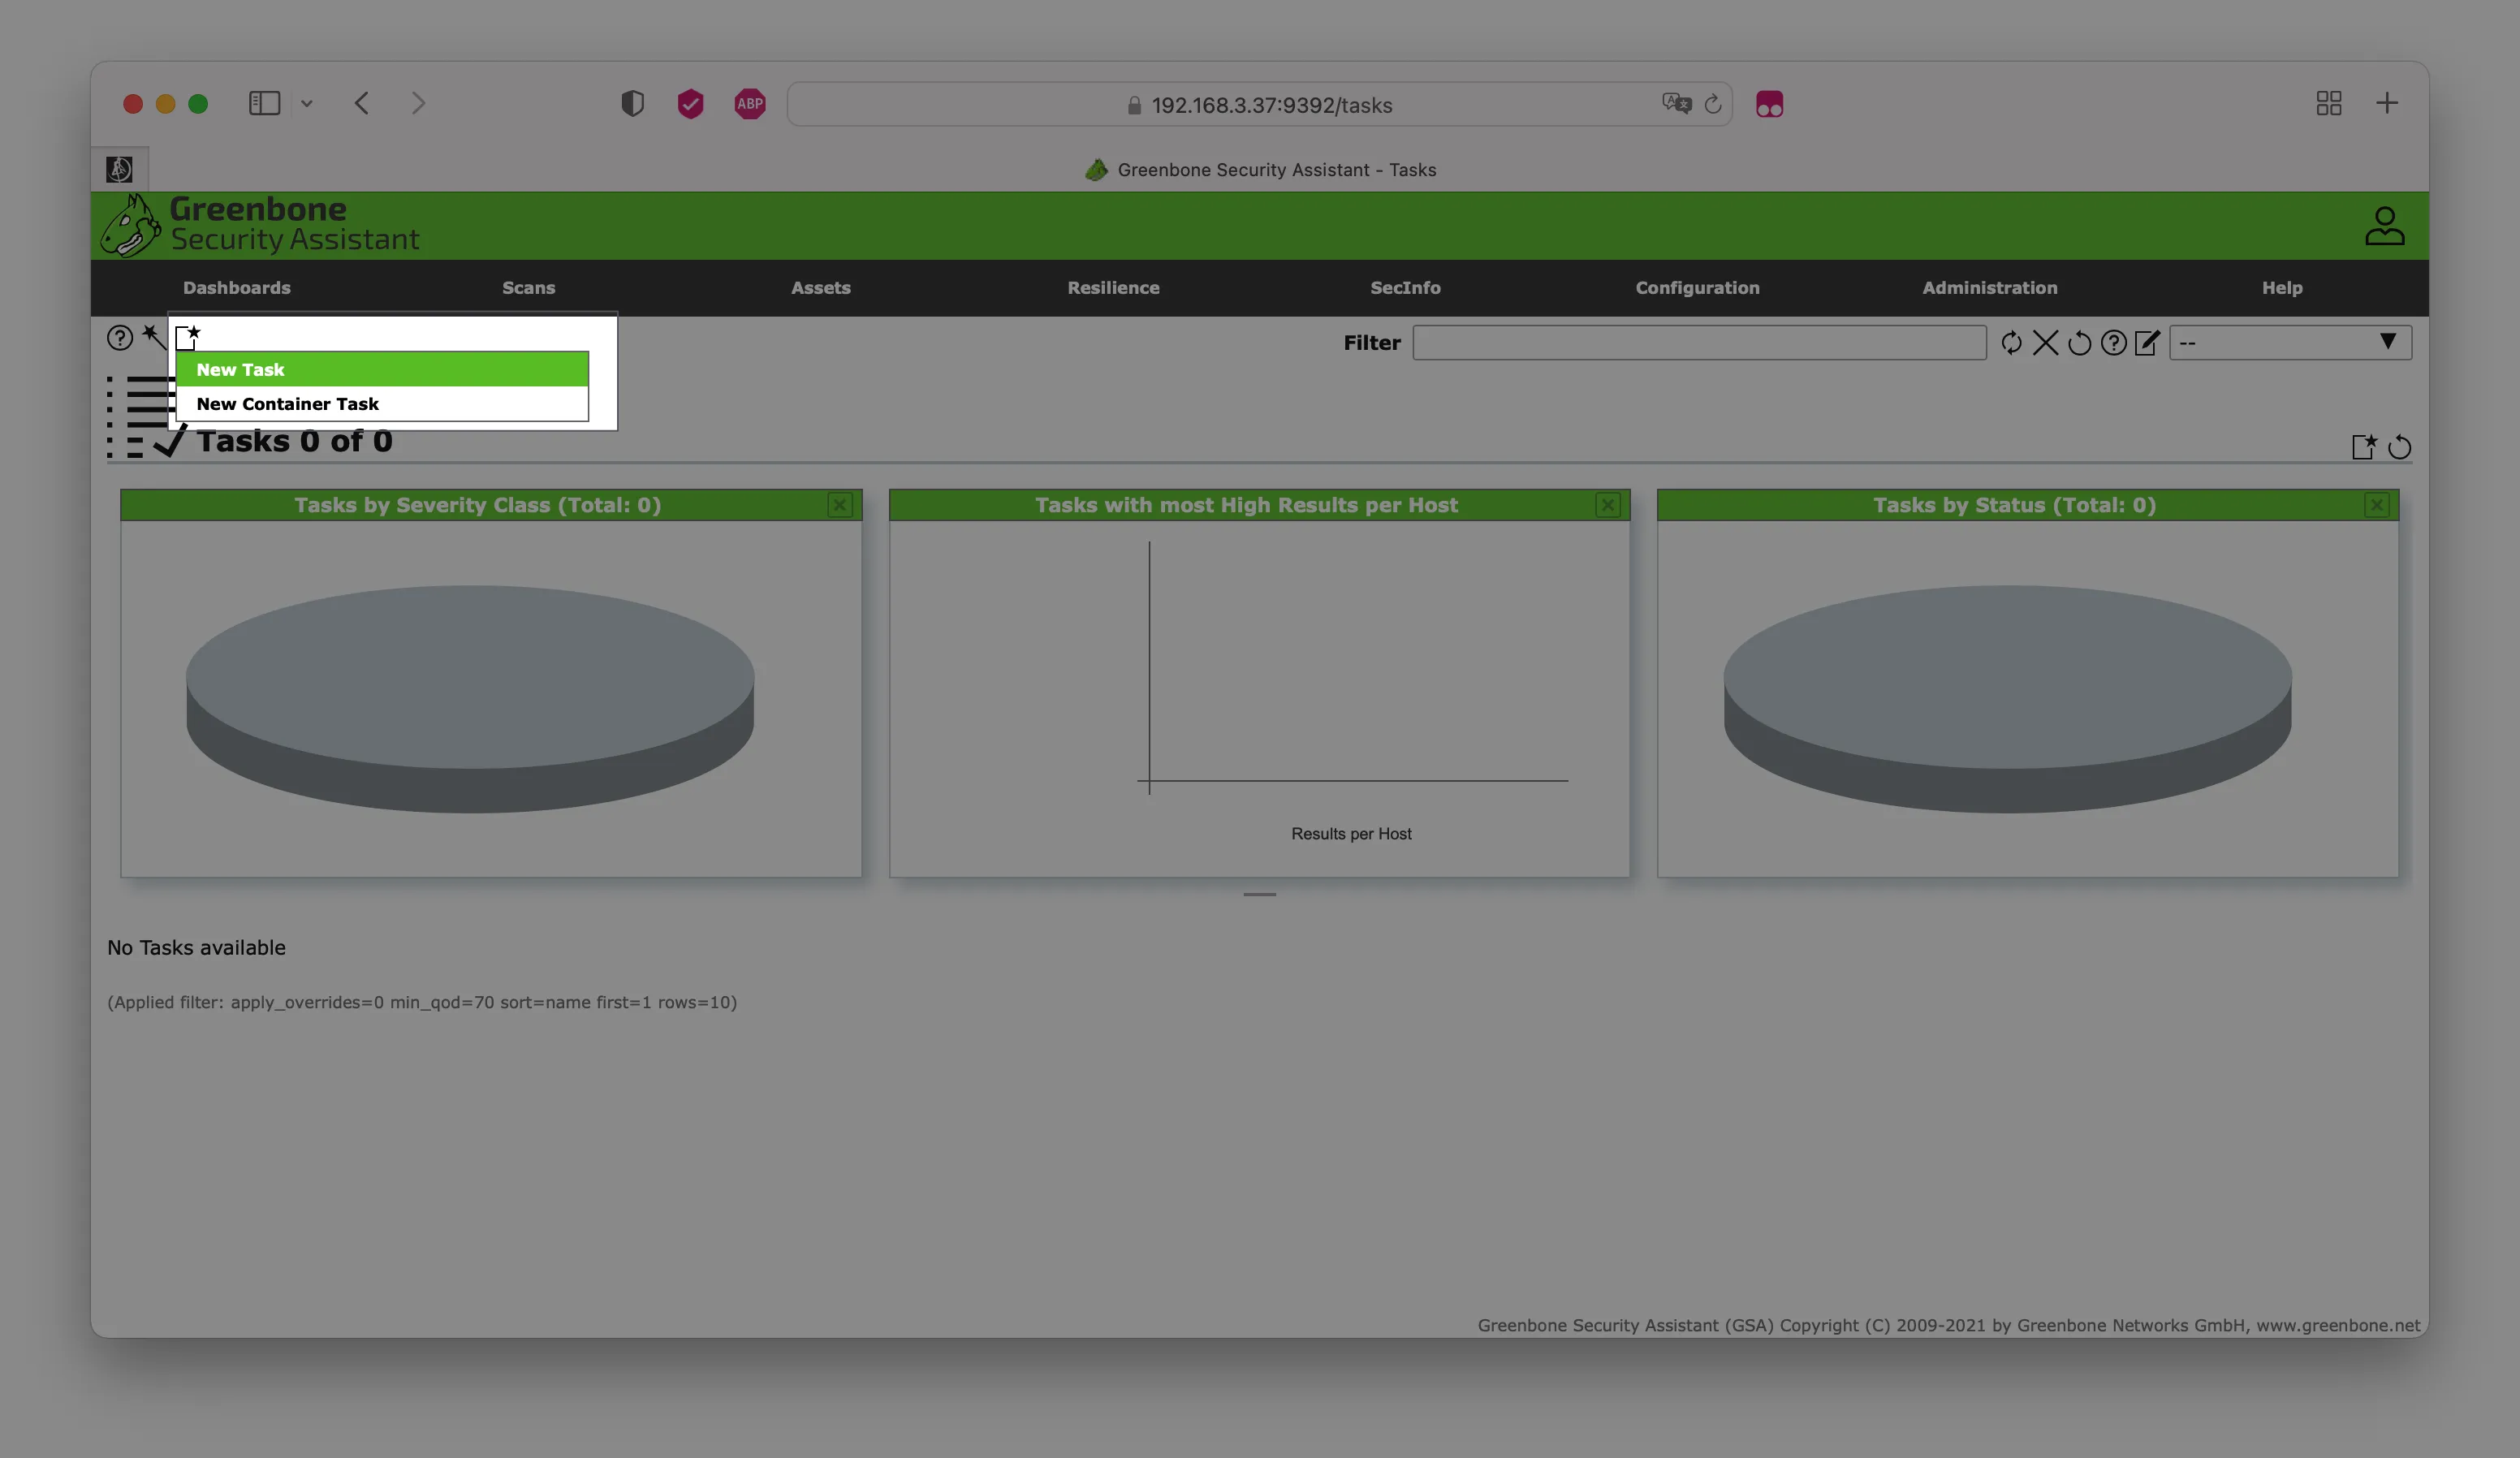The height and width of the screenshot is (1458, 2520).
Task: Open the Help menu
Action: click(x=2282, y=288)
